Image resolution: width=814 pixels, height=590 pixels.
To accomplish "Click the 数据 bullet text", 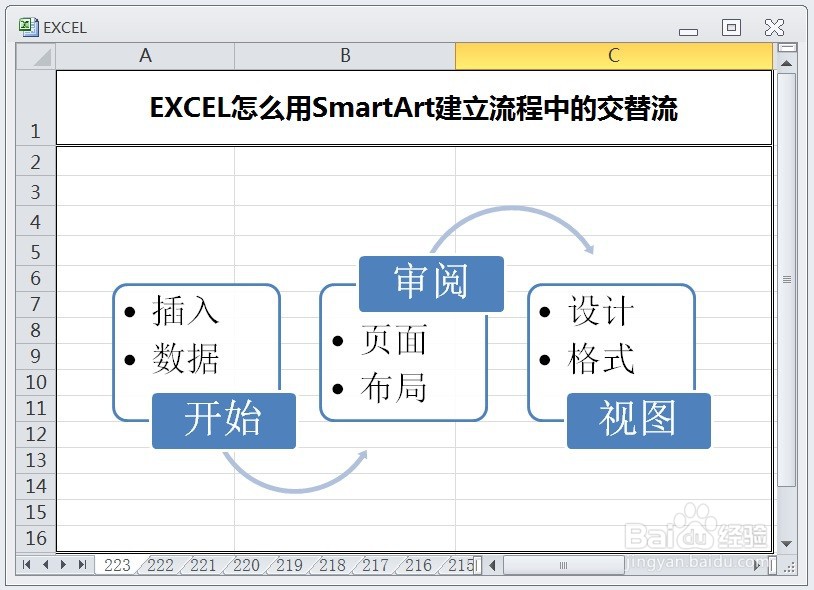I will (185, 359).
